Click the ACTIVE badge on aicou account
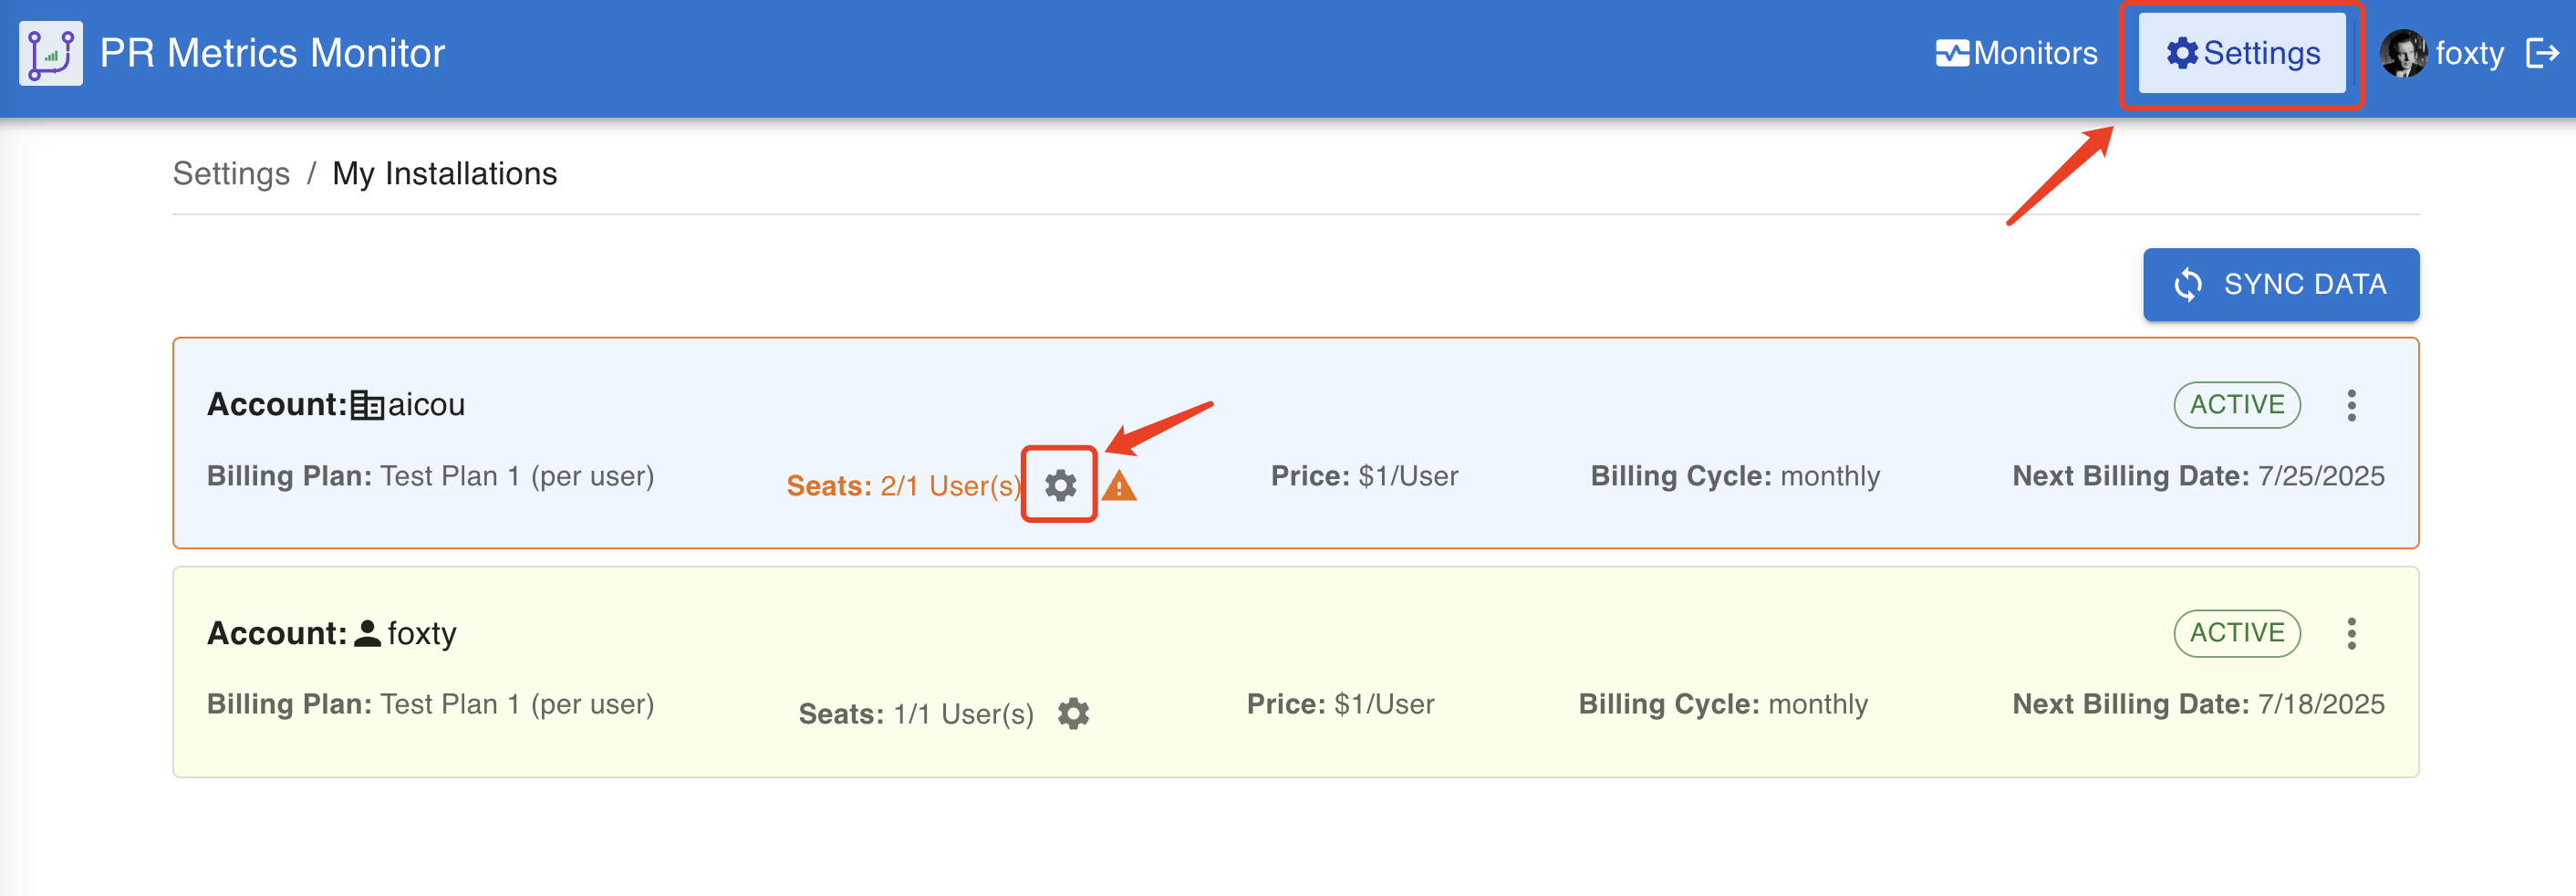The height and width of the screenshot is (896, 2576). click(x=2237, y=404)
